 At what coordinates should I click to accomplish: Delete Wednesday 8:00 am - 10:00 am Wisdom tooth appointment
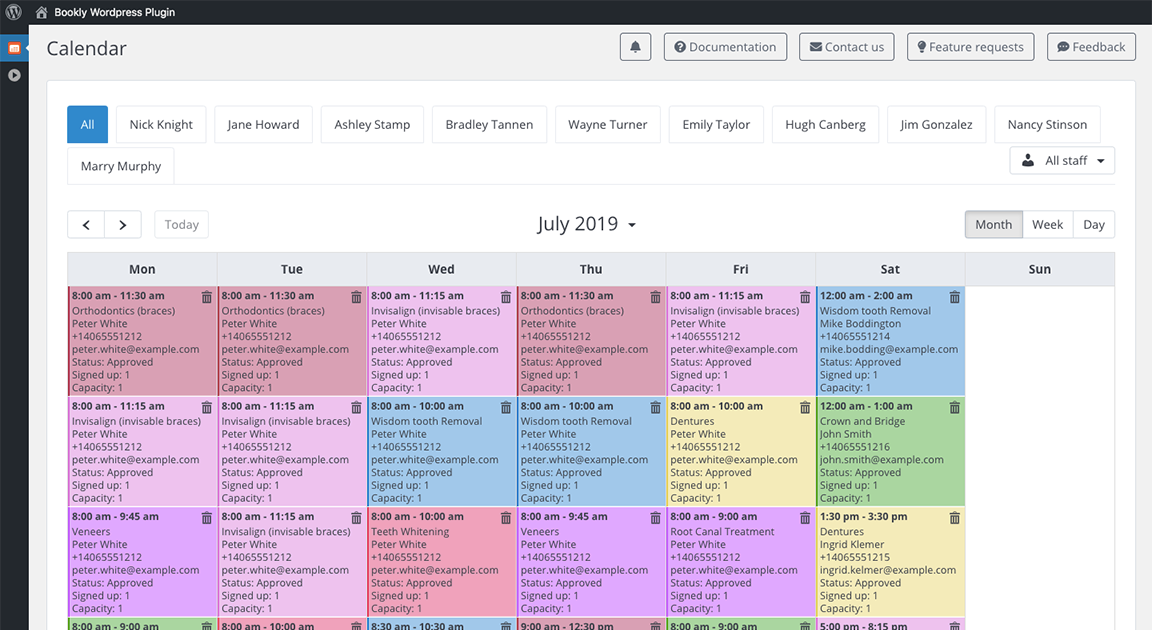(505, 407)
